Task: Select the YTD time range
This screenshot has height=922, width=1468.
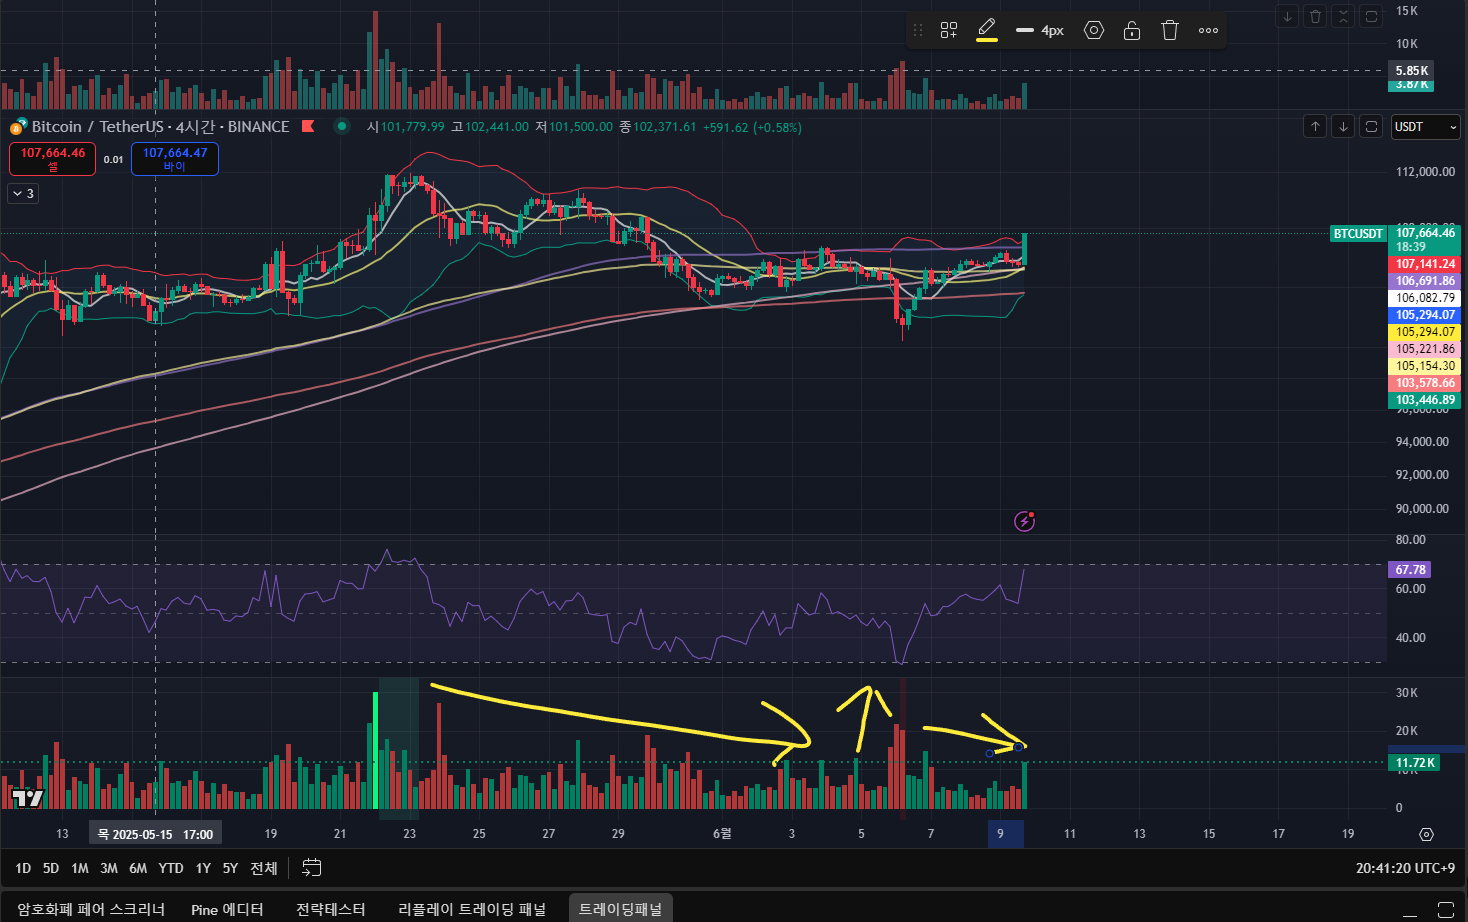Action: coord(171,868)
